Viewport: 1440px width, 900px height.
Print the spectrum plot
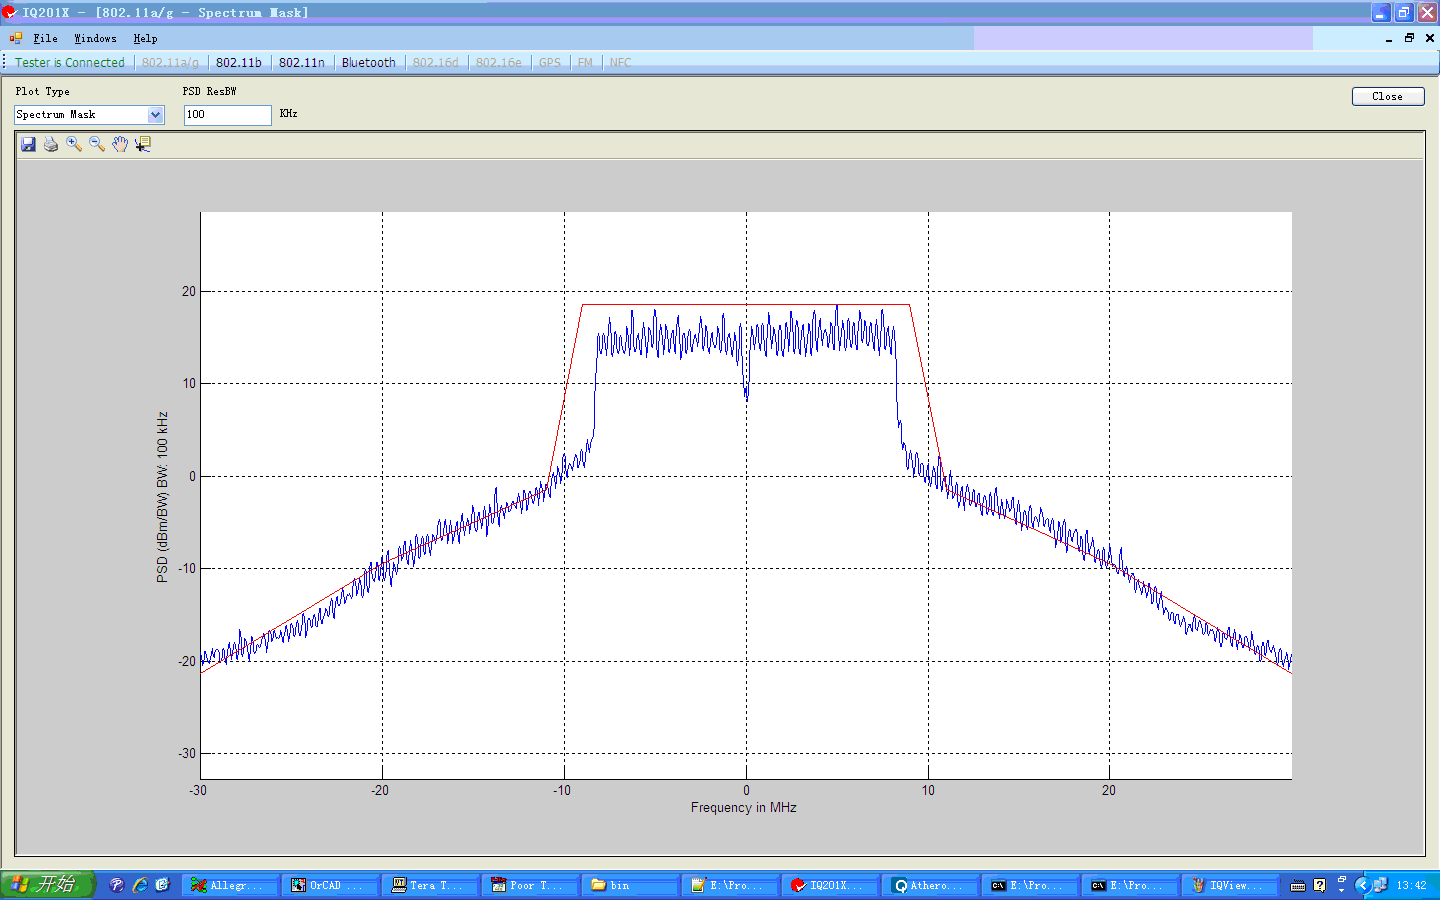(x=51, y=144)
